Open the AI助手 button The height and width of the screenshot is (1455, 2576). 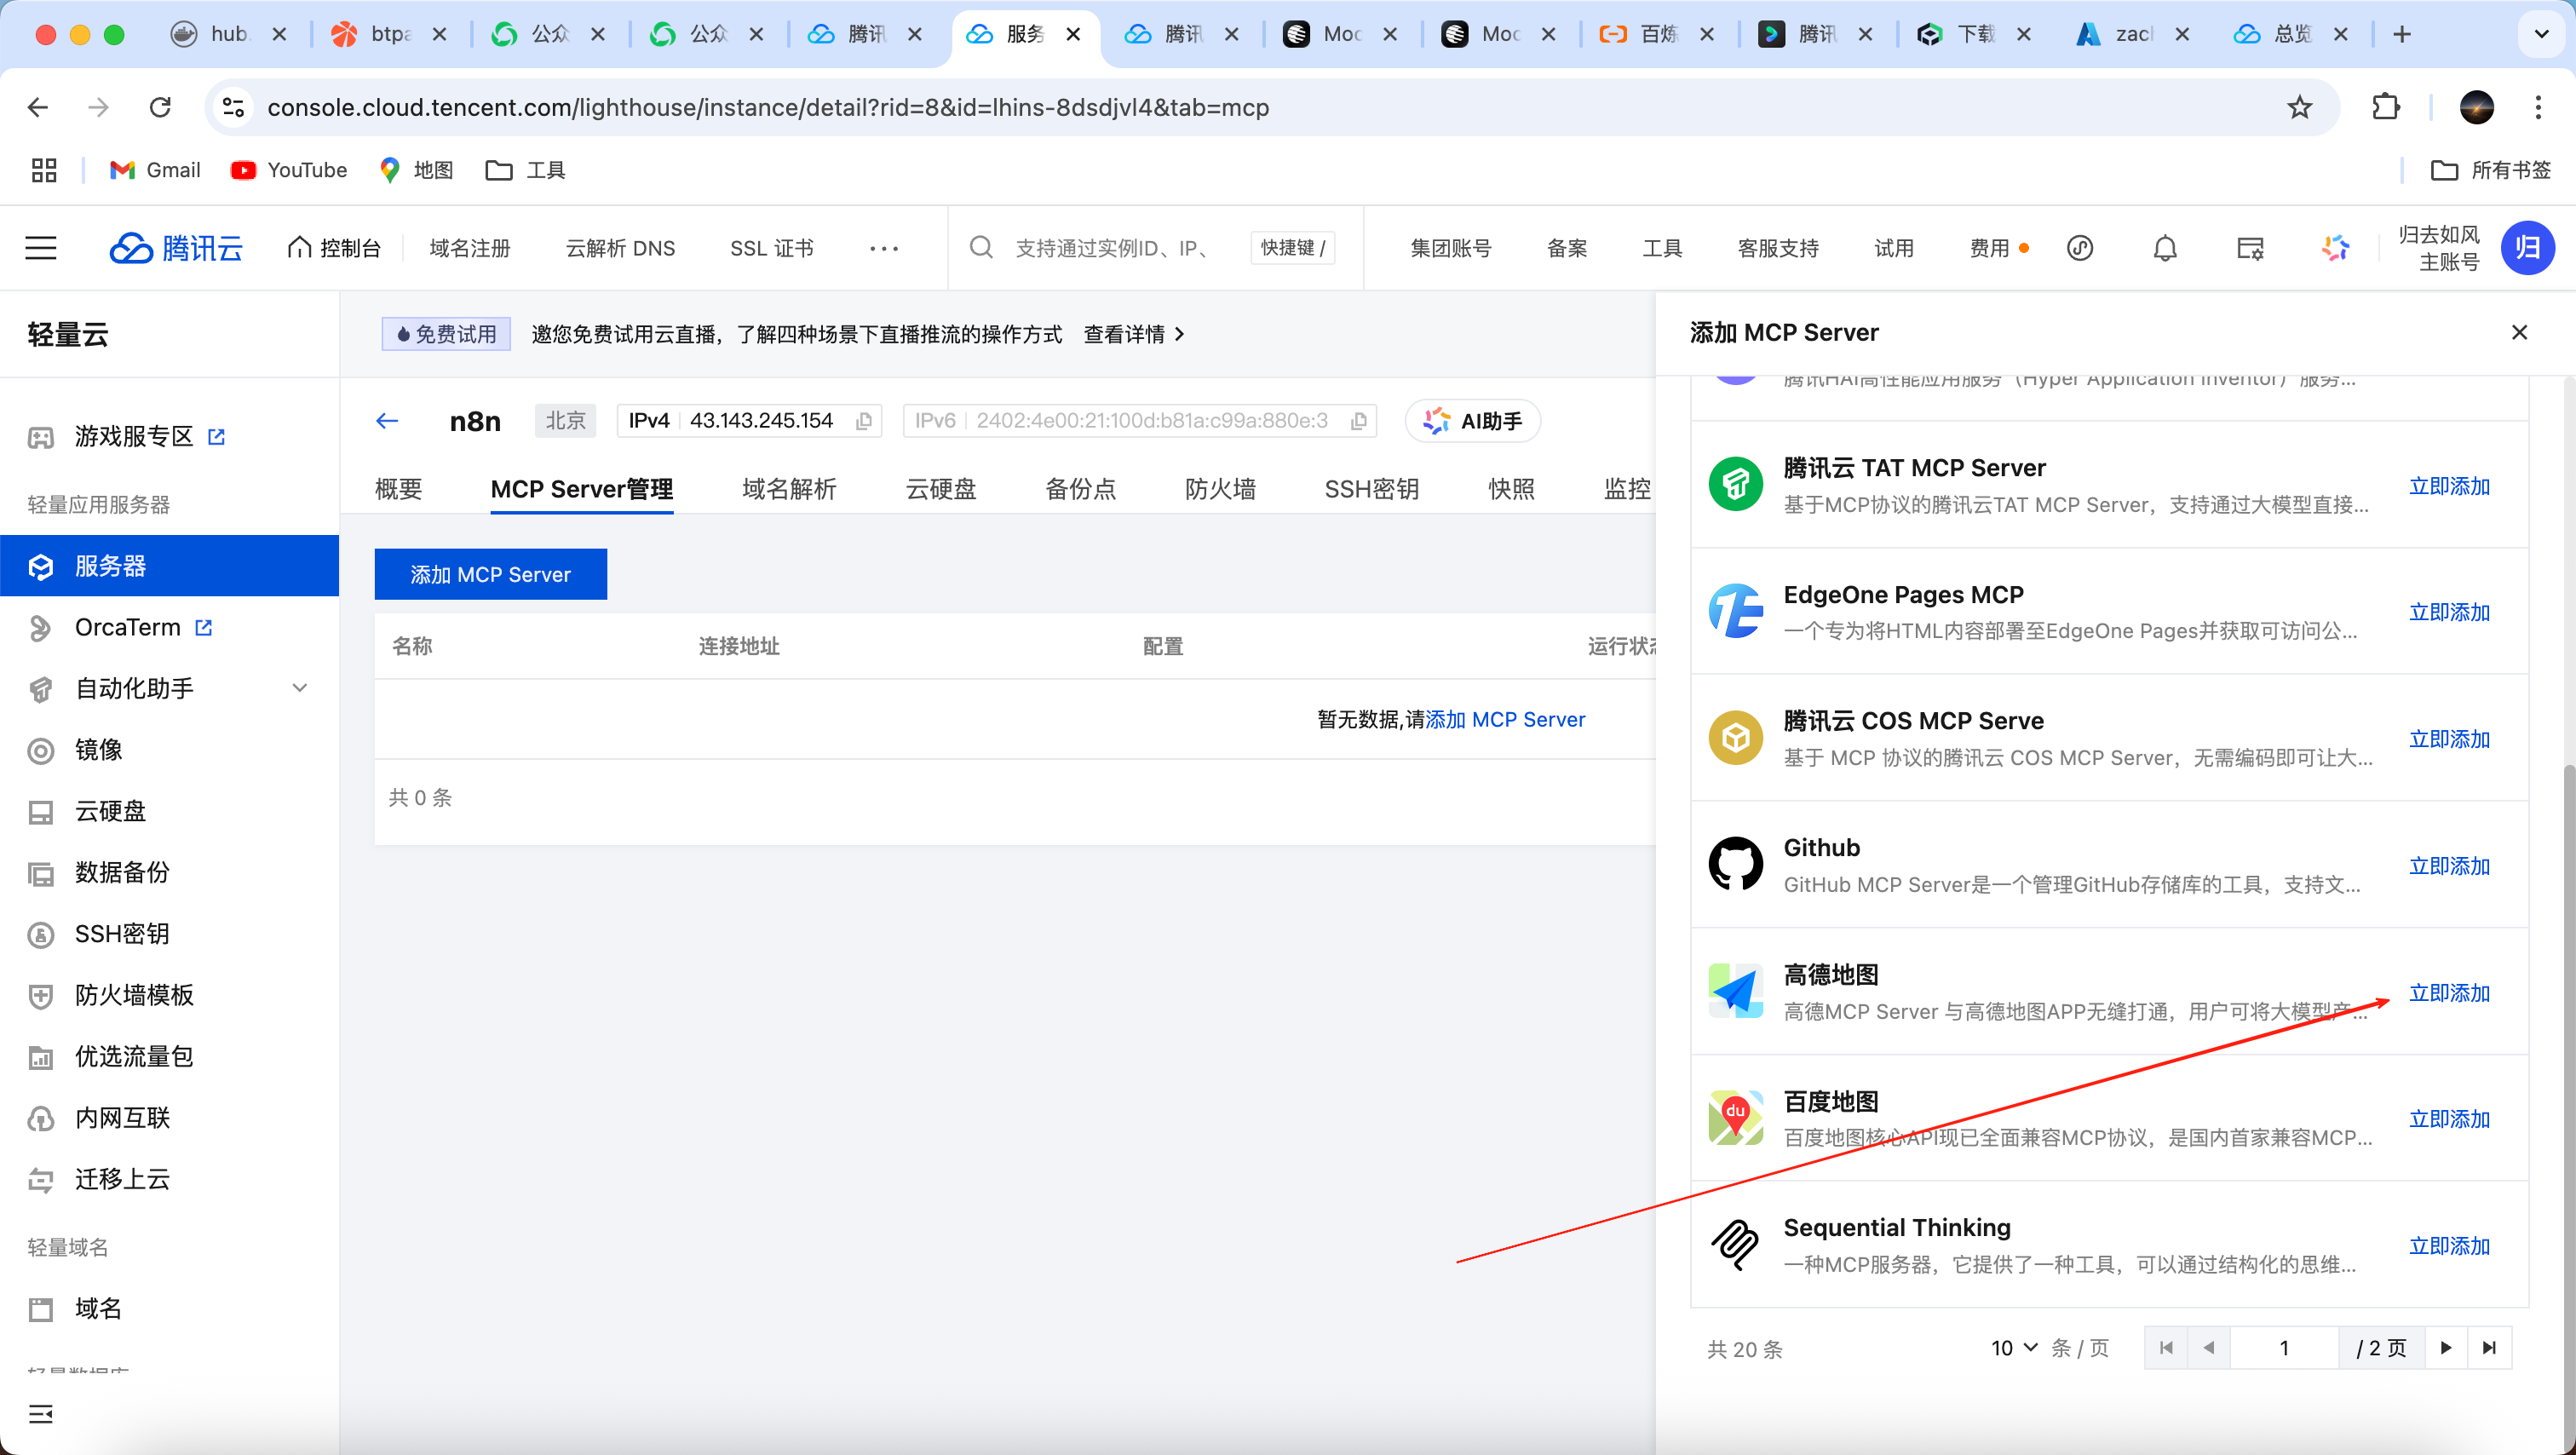pyautogui.click(x=1473, y=421)
